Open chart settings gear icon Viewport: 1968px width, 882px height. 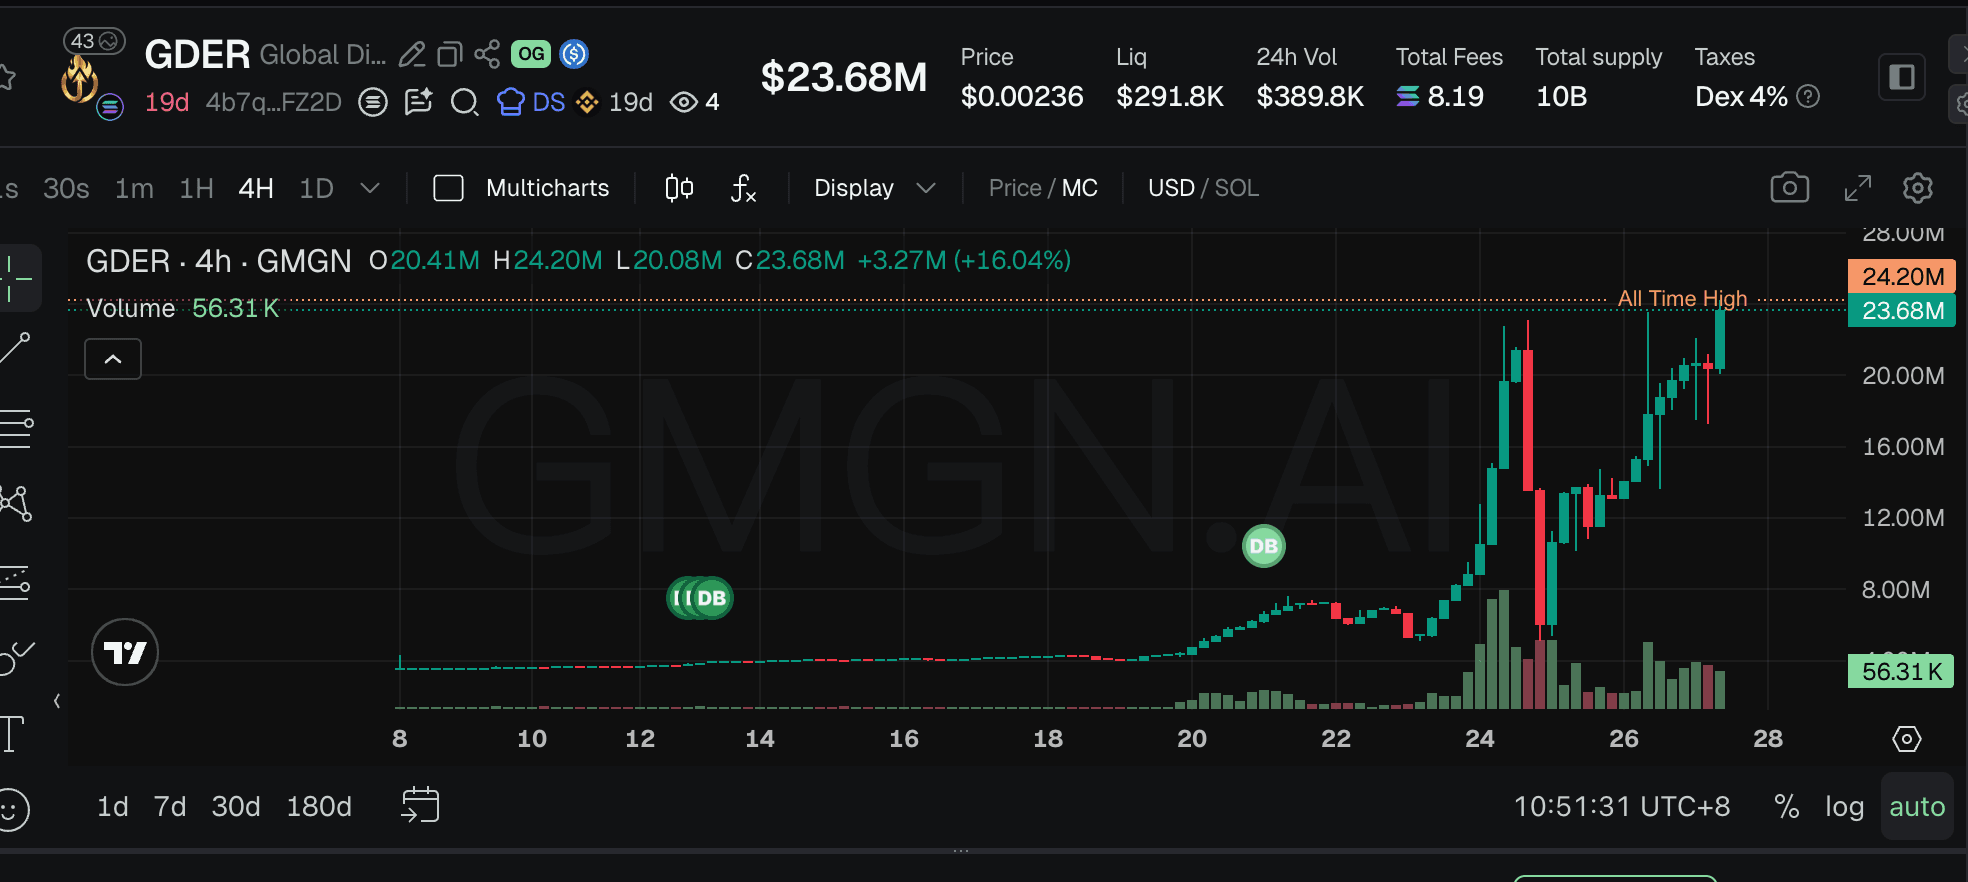click(x=1917, y=187)
